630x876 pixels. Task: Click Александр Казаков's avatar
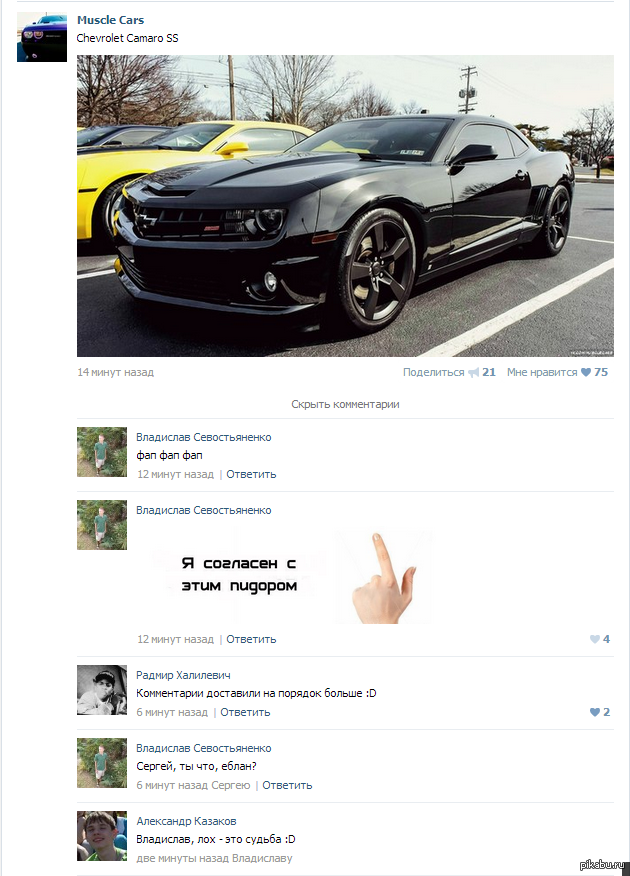[x=102, y=836]
